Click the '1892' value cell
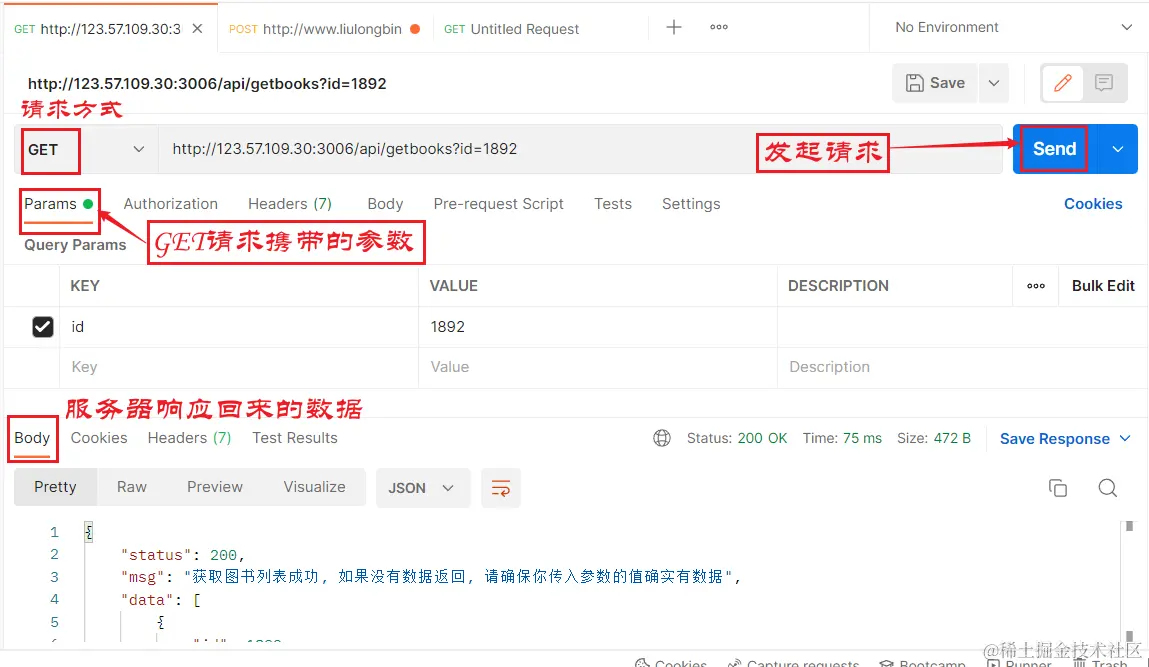This screenshot has height=667, width=1149. coord(597,327)
